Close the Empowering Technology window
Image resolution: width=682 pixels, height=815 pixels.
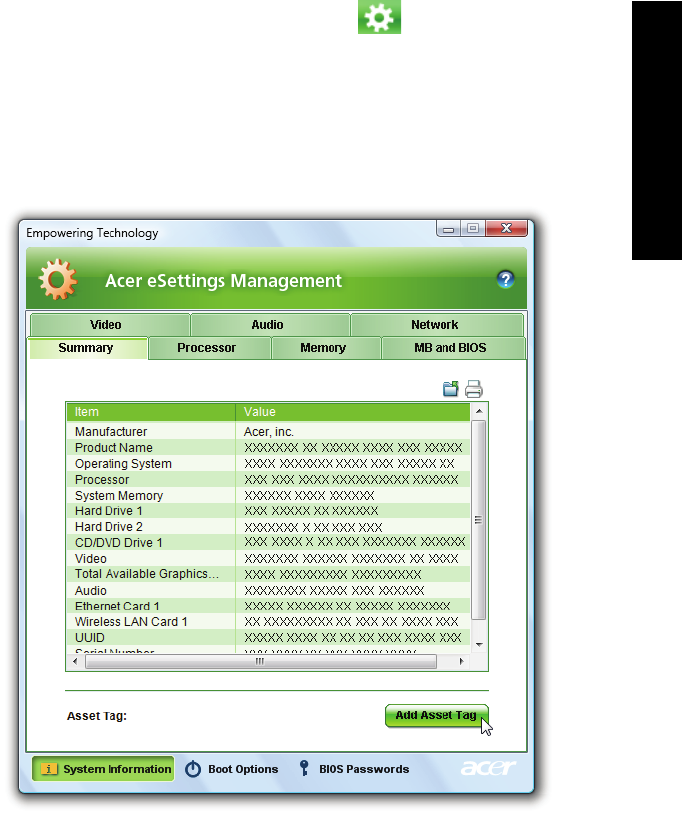(x=506, y=228)
